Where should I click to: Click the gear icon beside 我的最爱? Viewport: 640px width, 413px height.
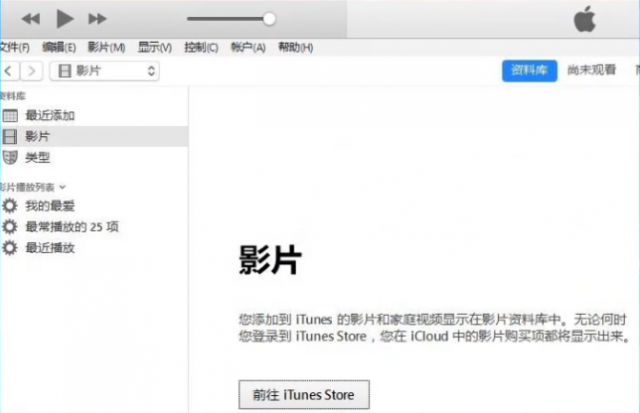[x=10, y=206]
